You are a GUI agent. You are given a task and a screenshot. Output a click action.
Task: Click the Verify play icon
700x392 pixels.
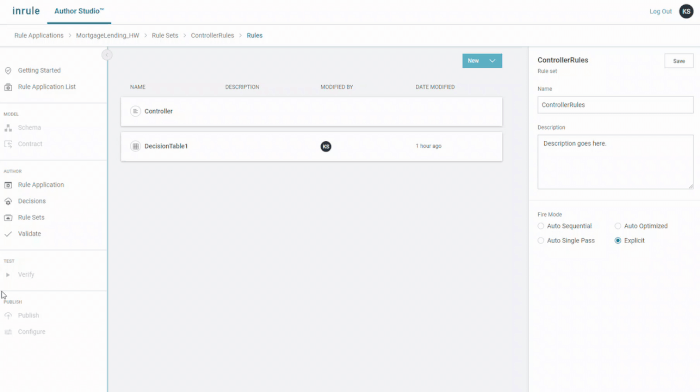8,275
